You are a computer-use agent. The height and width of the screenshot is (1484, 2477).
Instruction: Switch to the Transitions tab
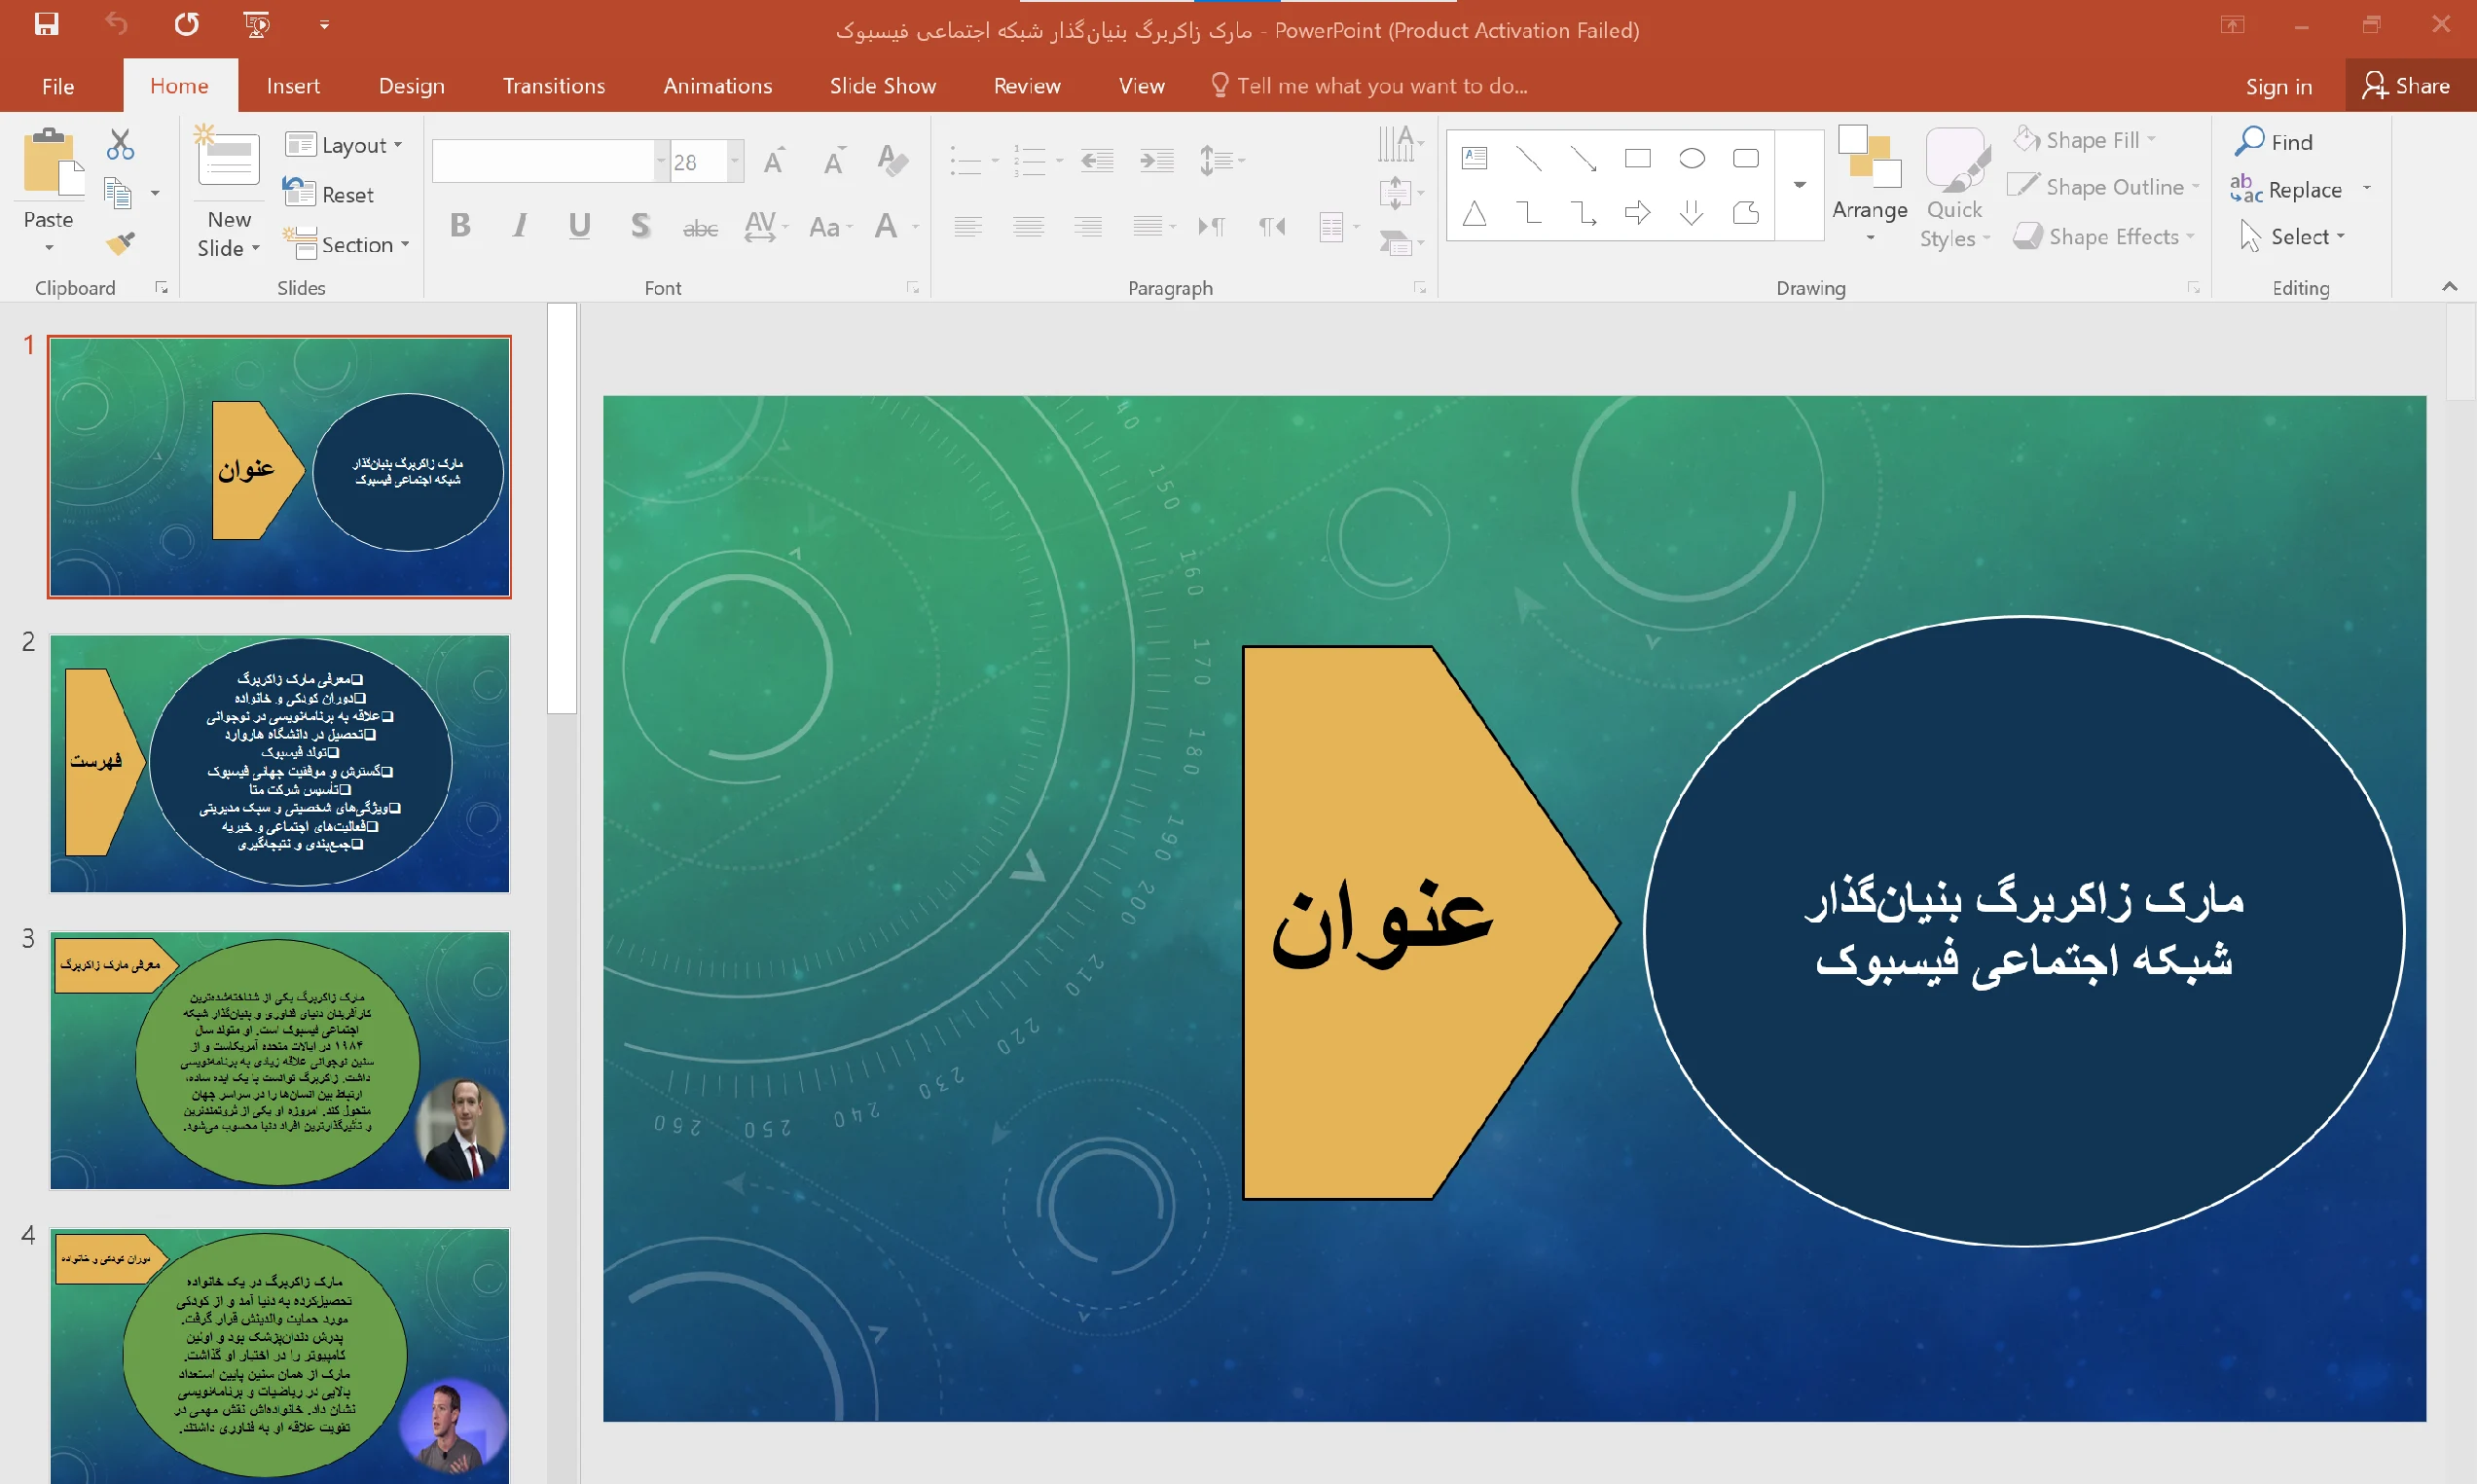[554, 86]
